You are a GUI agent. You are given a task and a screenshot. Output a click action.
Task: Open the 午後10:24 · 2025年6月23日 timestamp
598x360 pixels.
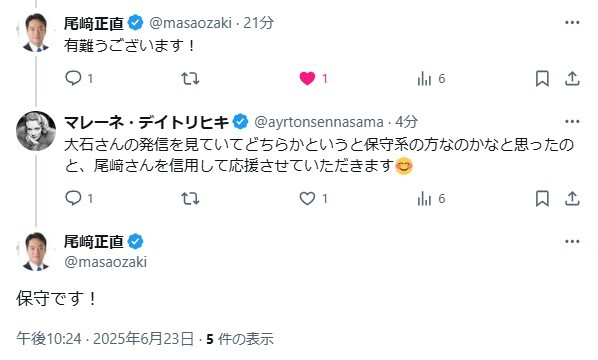[x=105, y=339]
